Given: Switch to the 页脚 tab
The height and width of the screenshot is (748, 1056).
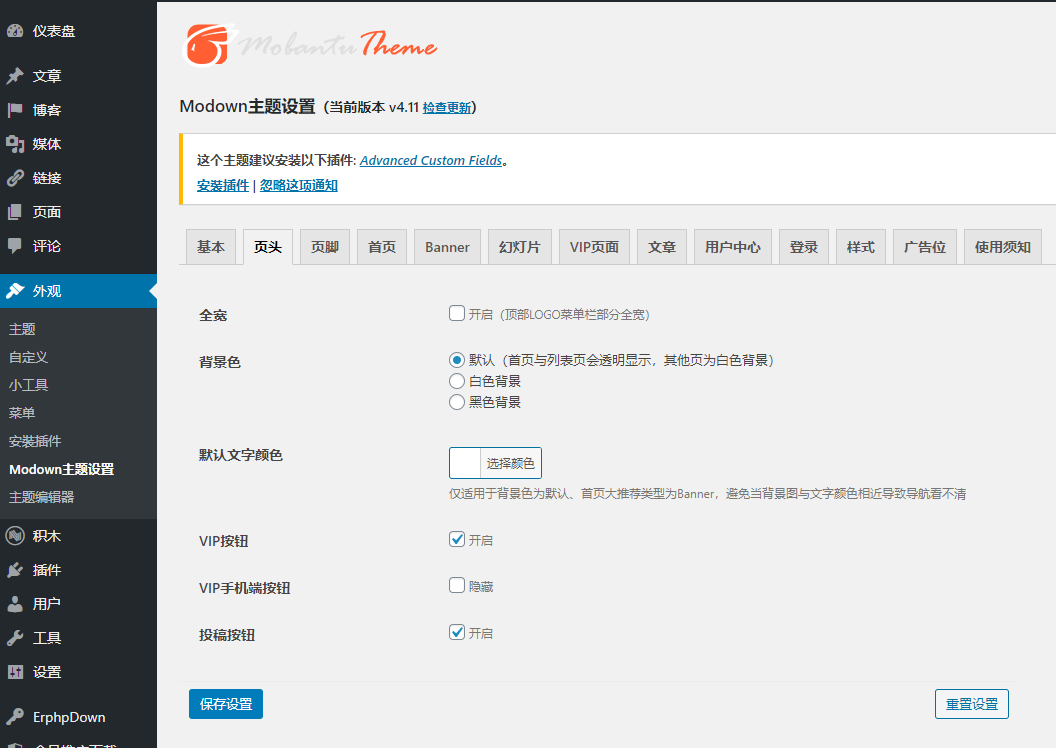Looking at the screenshot, I should [325, 247].
